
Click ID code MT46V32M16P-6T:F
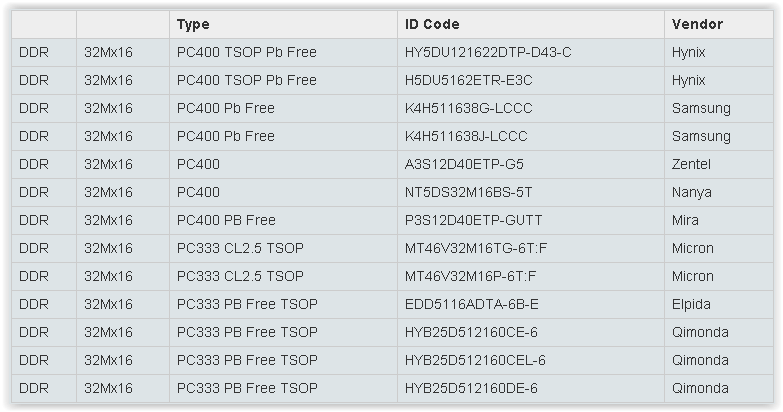pyautogui.click(x=470, y=276)
